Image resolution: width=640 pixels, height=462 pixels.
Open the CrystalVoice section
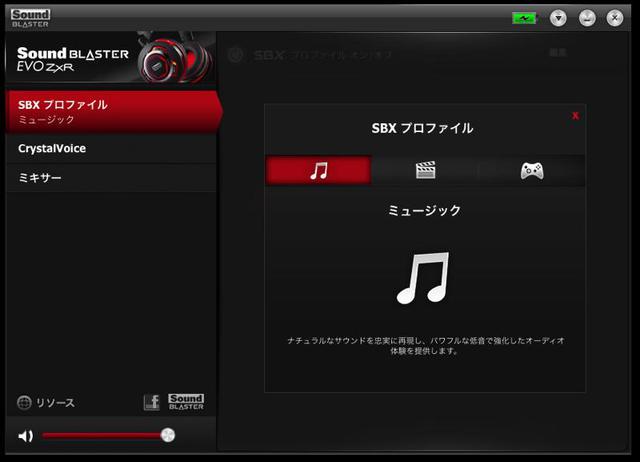pyautogui.click(x=108, y=148)
